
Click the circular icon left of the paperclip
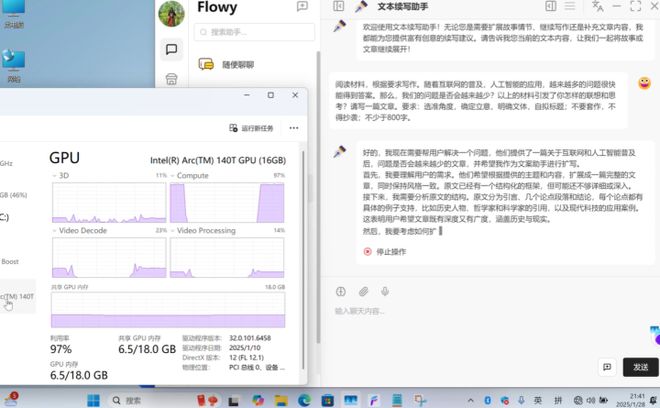click(x=341, y=291)
